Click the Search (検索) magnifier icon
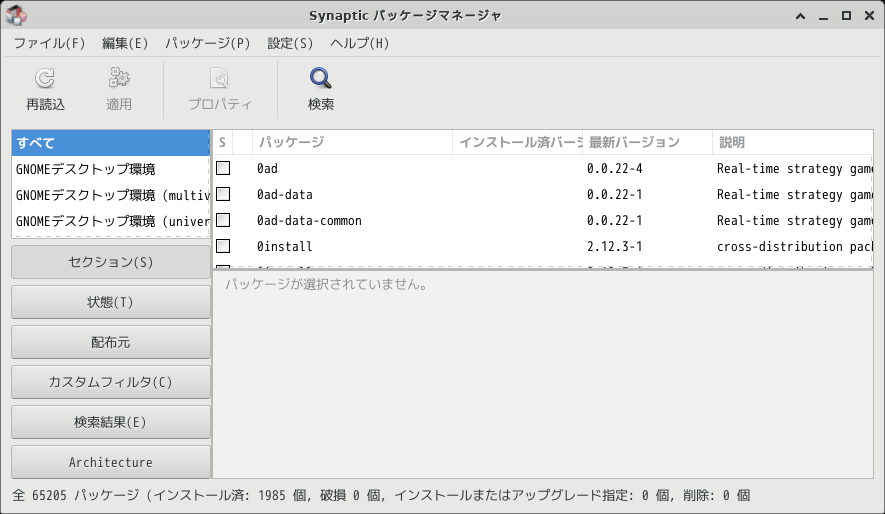 [321, 78]
